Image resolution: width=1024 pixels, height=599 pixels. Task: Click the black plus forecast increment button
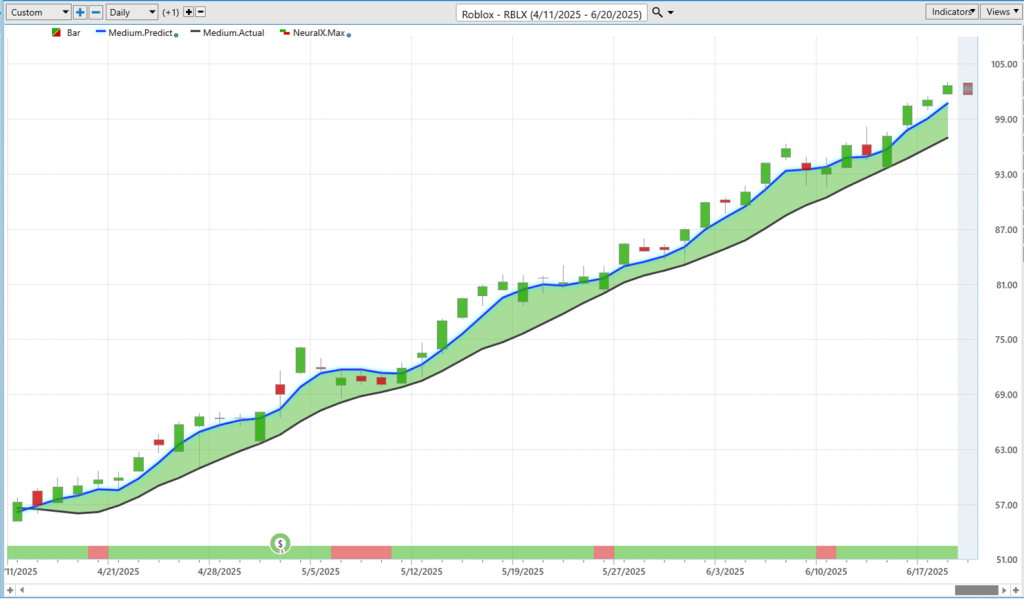point(187,12)
